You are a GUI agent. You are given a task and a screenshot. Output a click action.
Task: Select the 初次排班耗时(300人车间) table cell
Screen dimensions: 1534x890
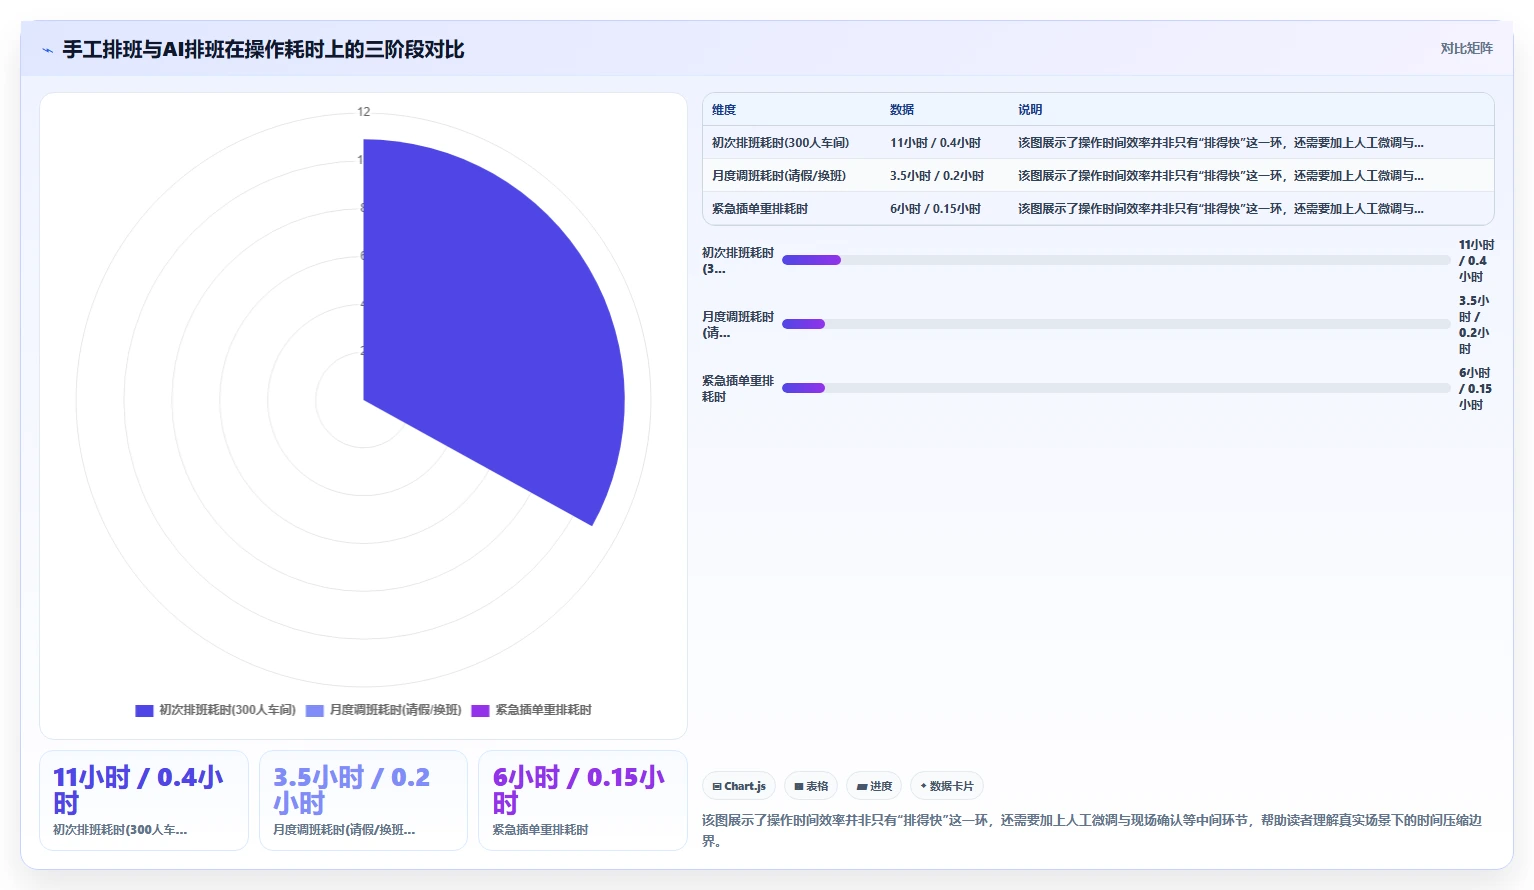pyautogui.click(x=780, y=143)
